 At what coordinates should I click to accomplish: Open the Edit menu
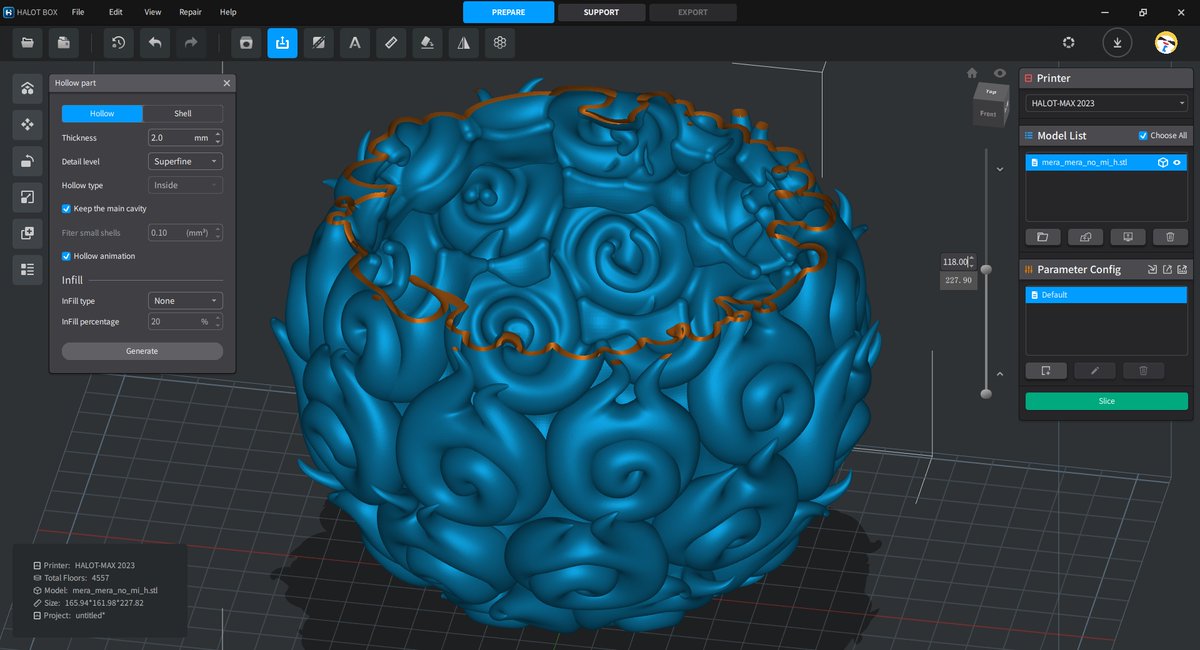click(116, 12)
